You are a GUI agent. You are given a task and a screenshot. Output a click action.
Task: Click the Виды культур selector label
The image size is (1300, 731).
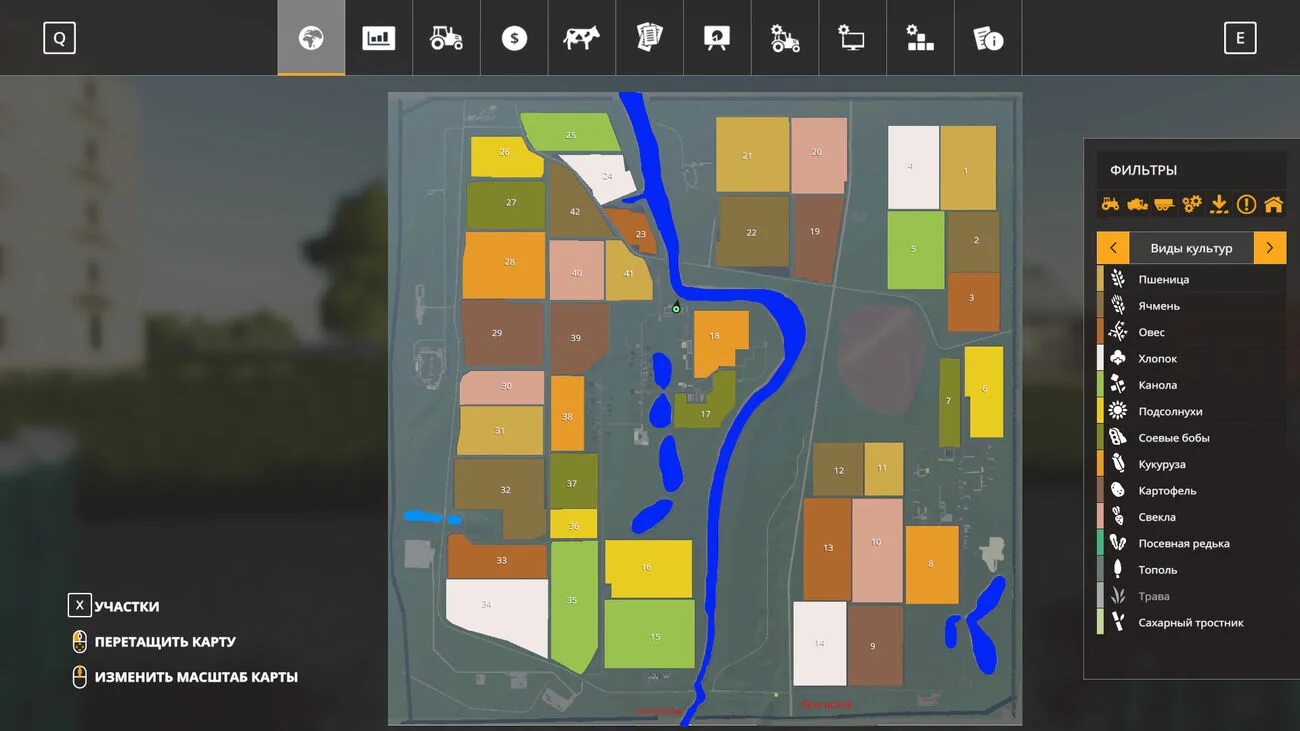[1191, 248]
